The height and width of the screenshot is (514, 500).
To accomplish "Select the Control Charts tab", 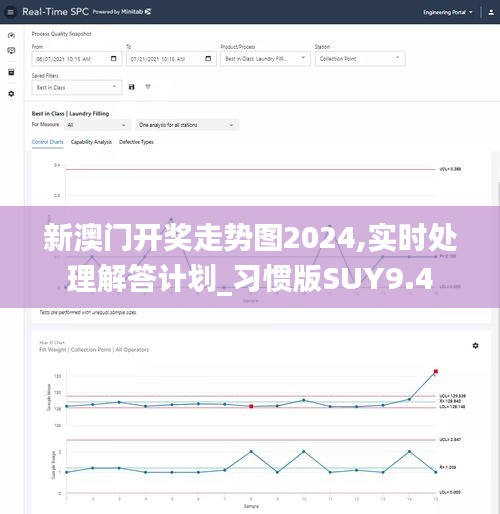I will point(48,142).
